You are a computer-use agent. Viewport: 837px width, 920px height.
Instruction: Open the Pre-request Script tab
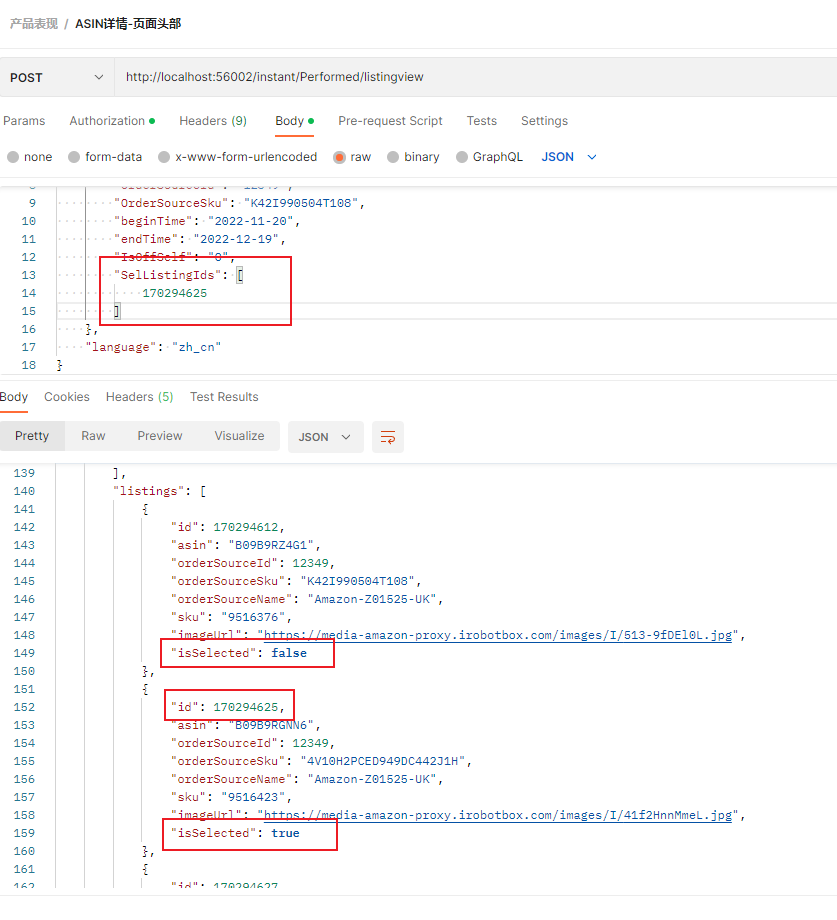pos(390,121)
